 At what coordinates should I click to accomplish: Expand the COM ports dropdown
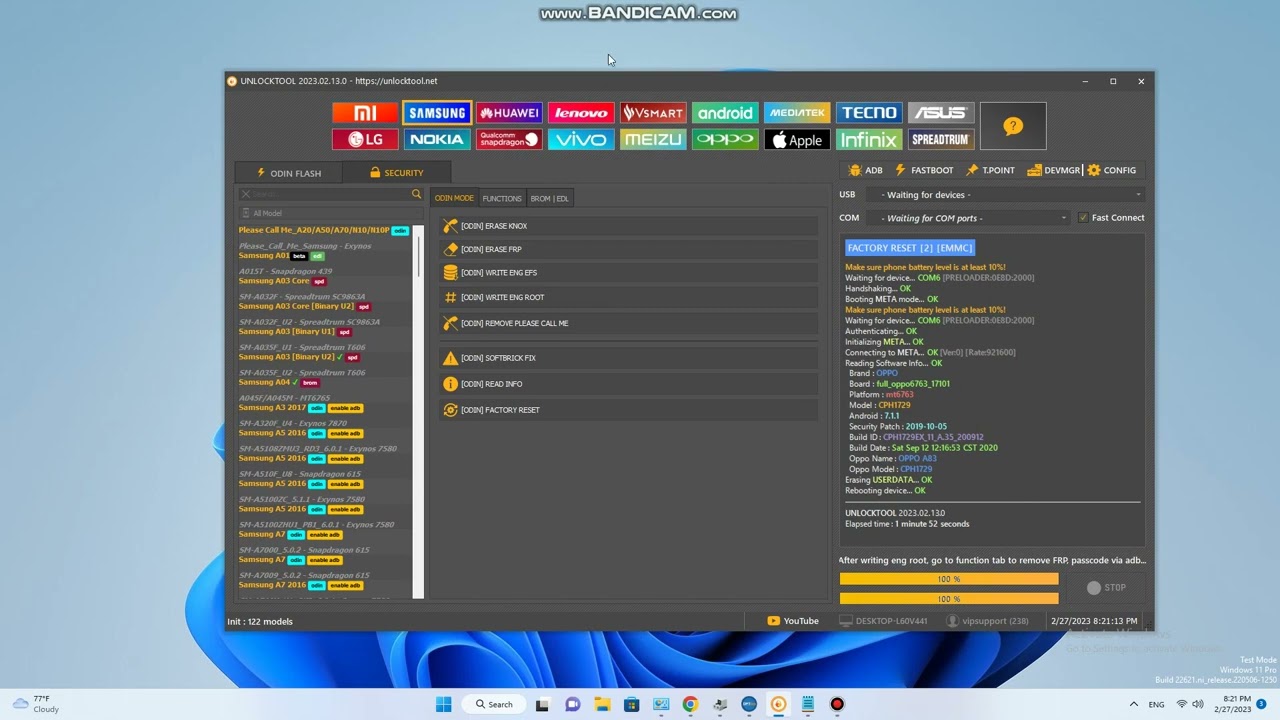click(x=969, y=218)
